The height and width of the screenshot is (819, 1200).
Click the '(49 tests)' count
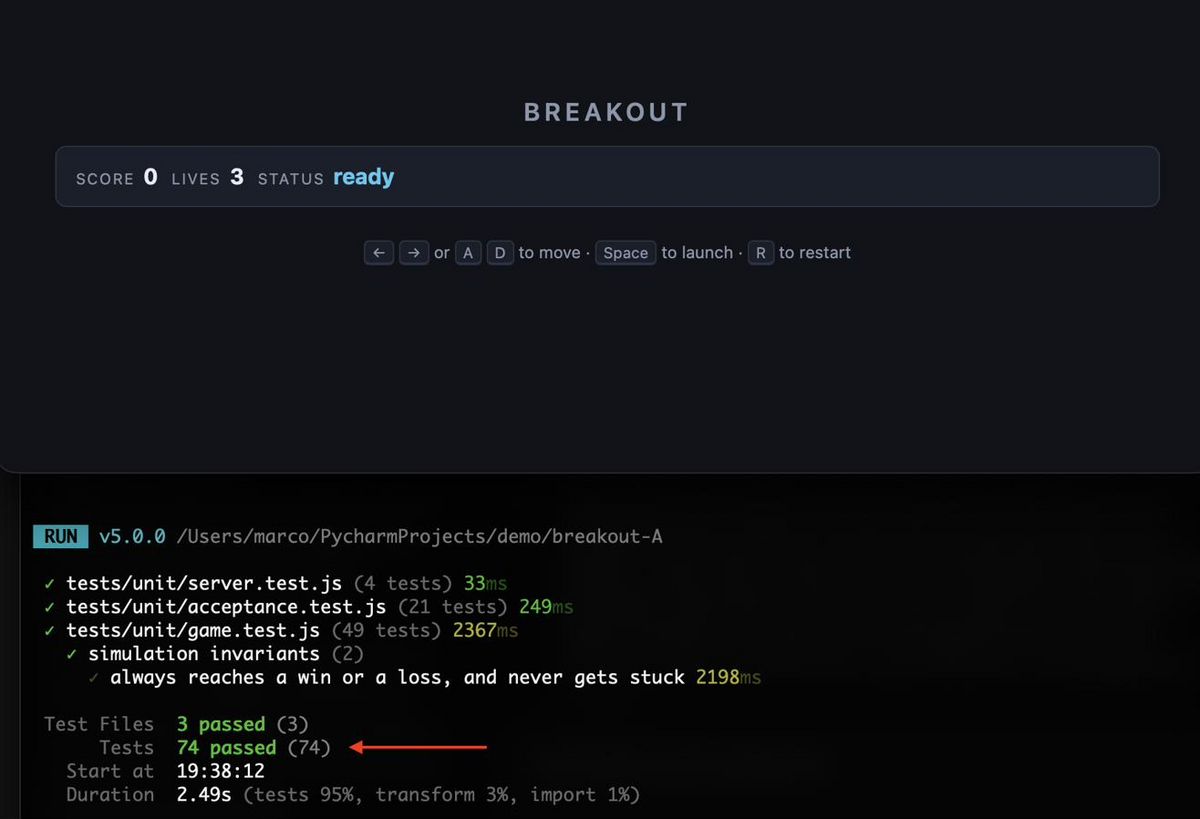387,630
